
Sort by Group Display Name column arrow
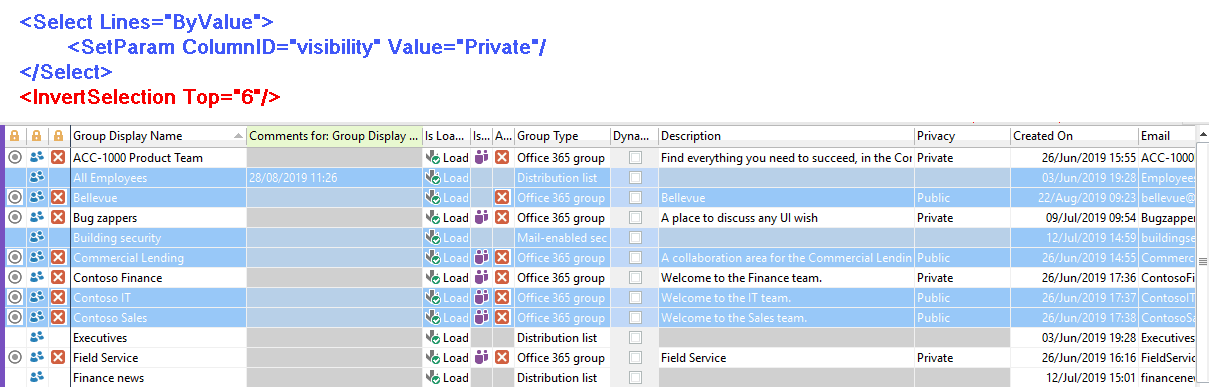pyautogui.click(x=238, y=135)
